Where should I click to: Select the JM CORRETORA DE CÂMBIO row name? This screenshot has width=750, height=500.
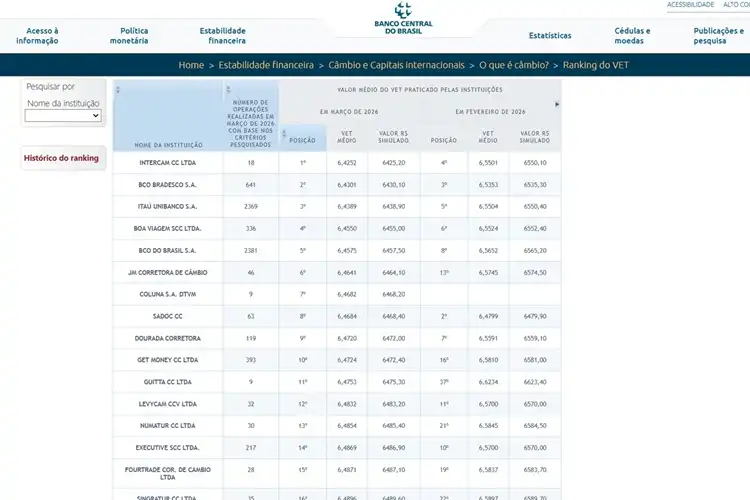pos(167,273)
